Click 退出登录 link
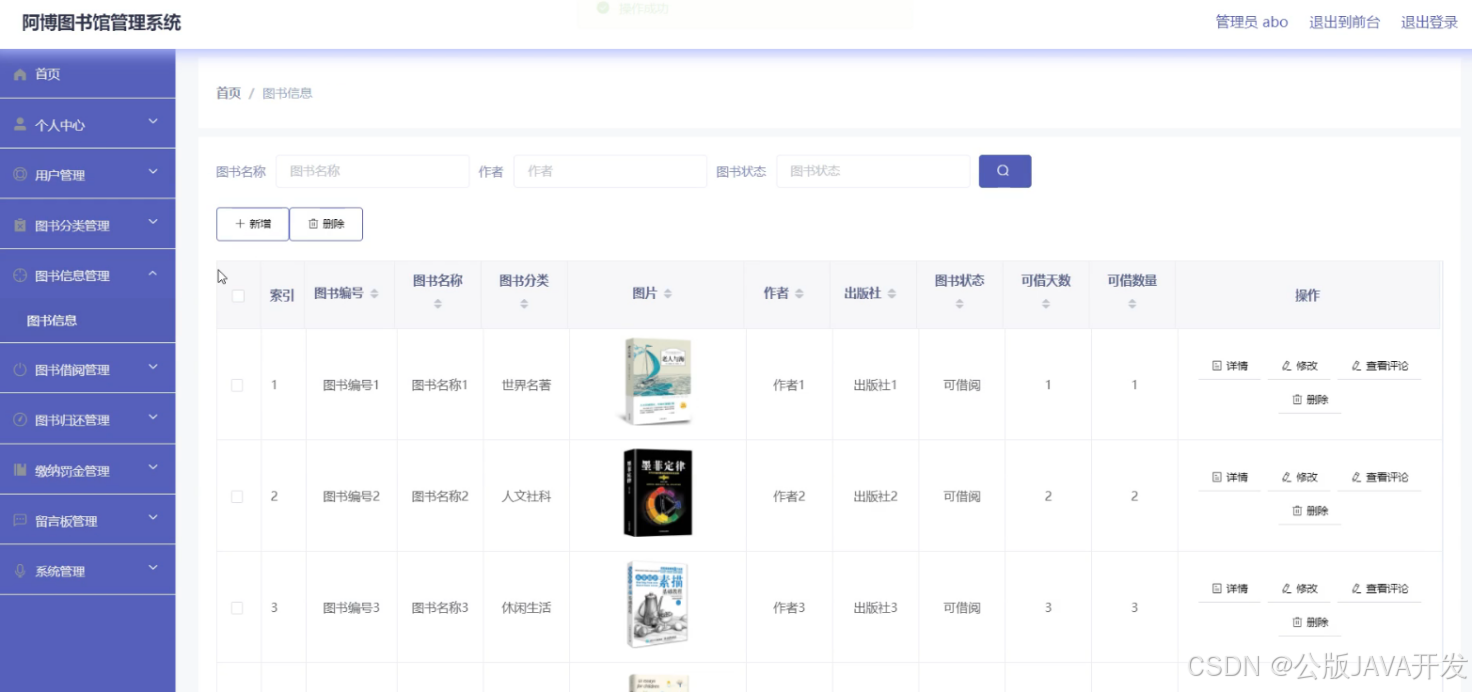The image size is (1472, 692). pyautogui.click(x=1429, y=22)
